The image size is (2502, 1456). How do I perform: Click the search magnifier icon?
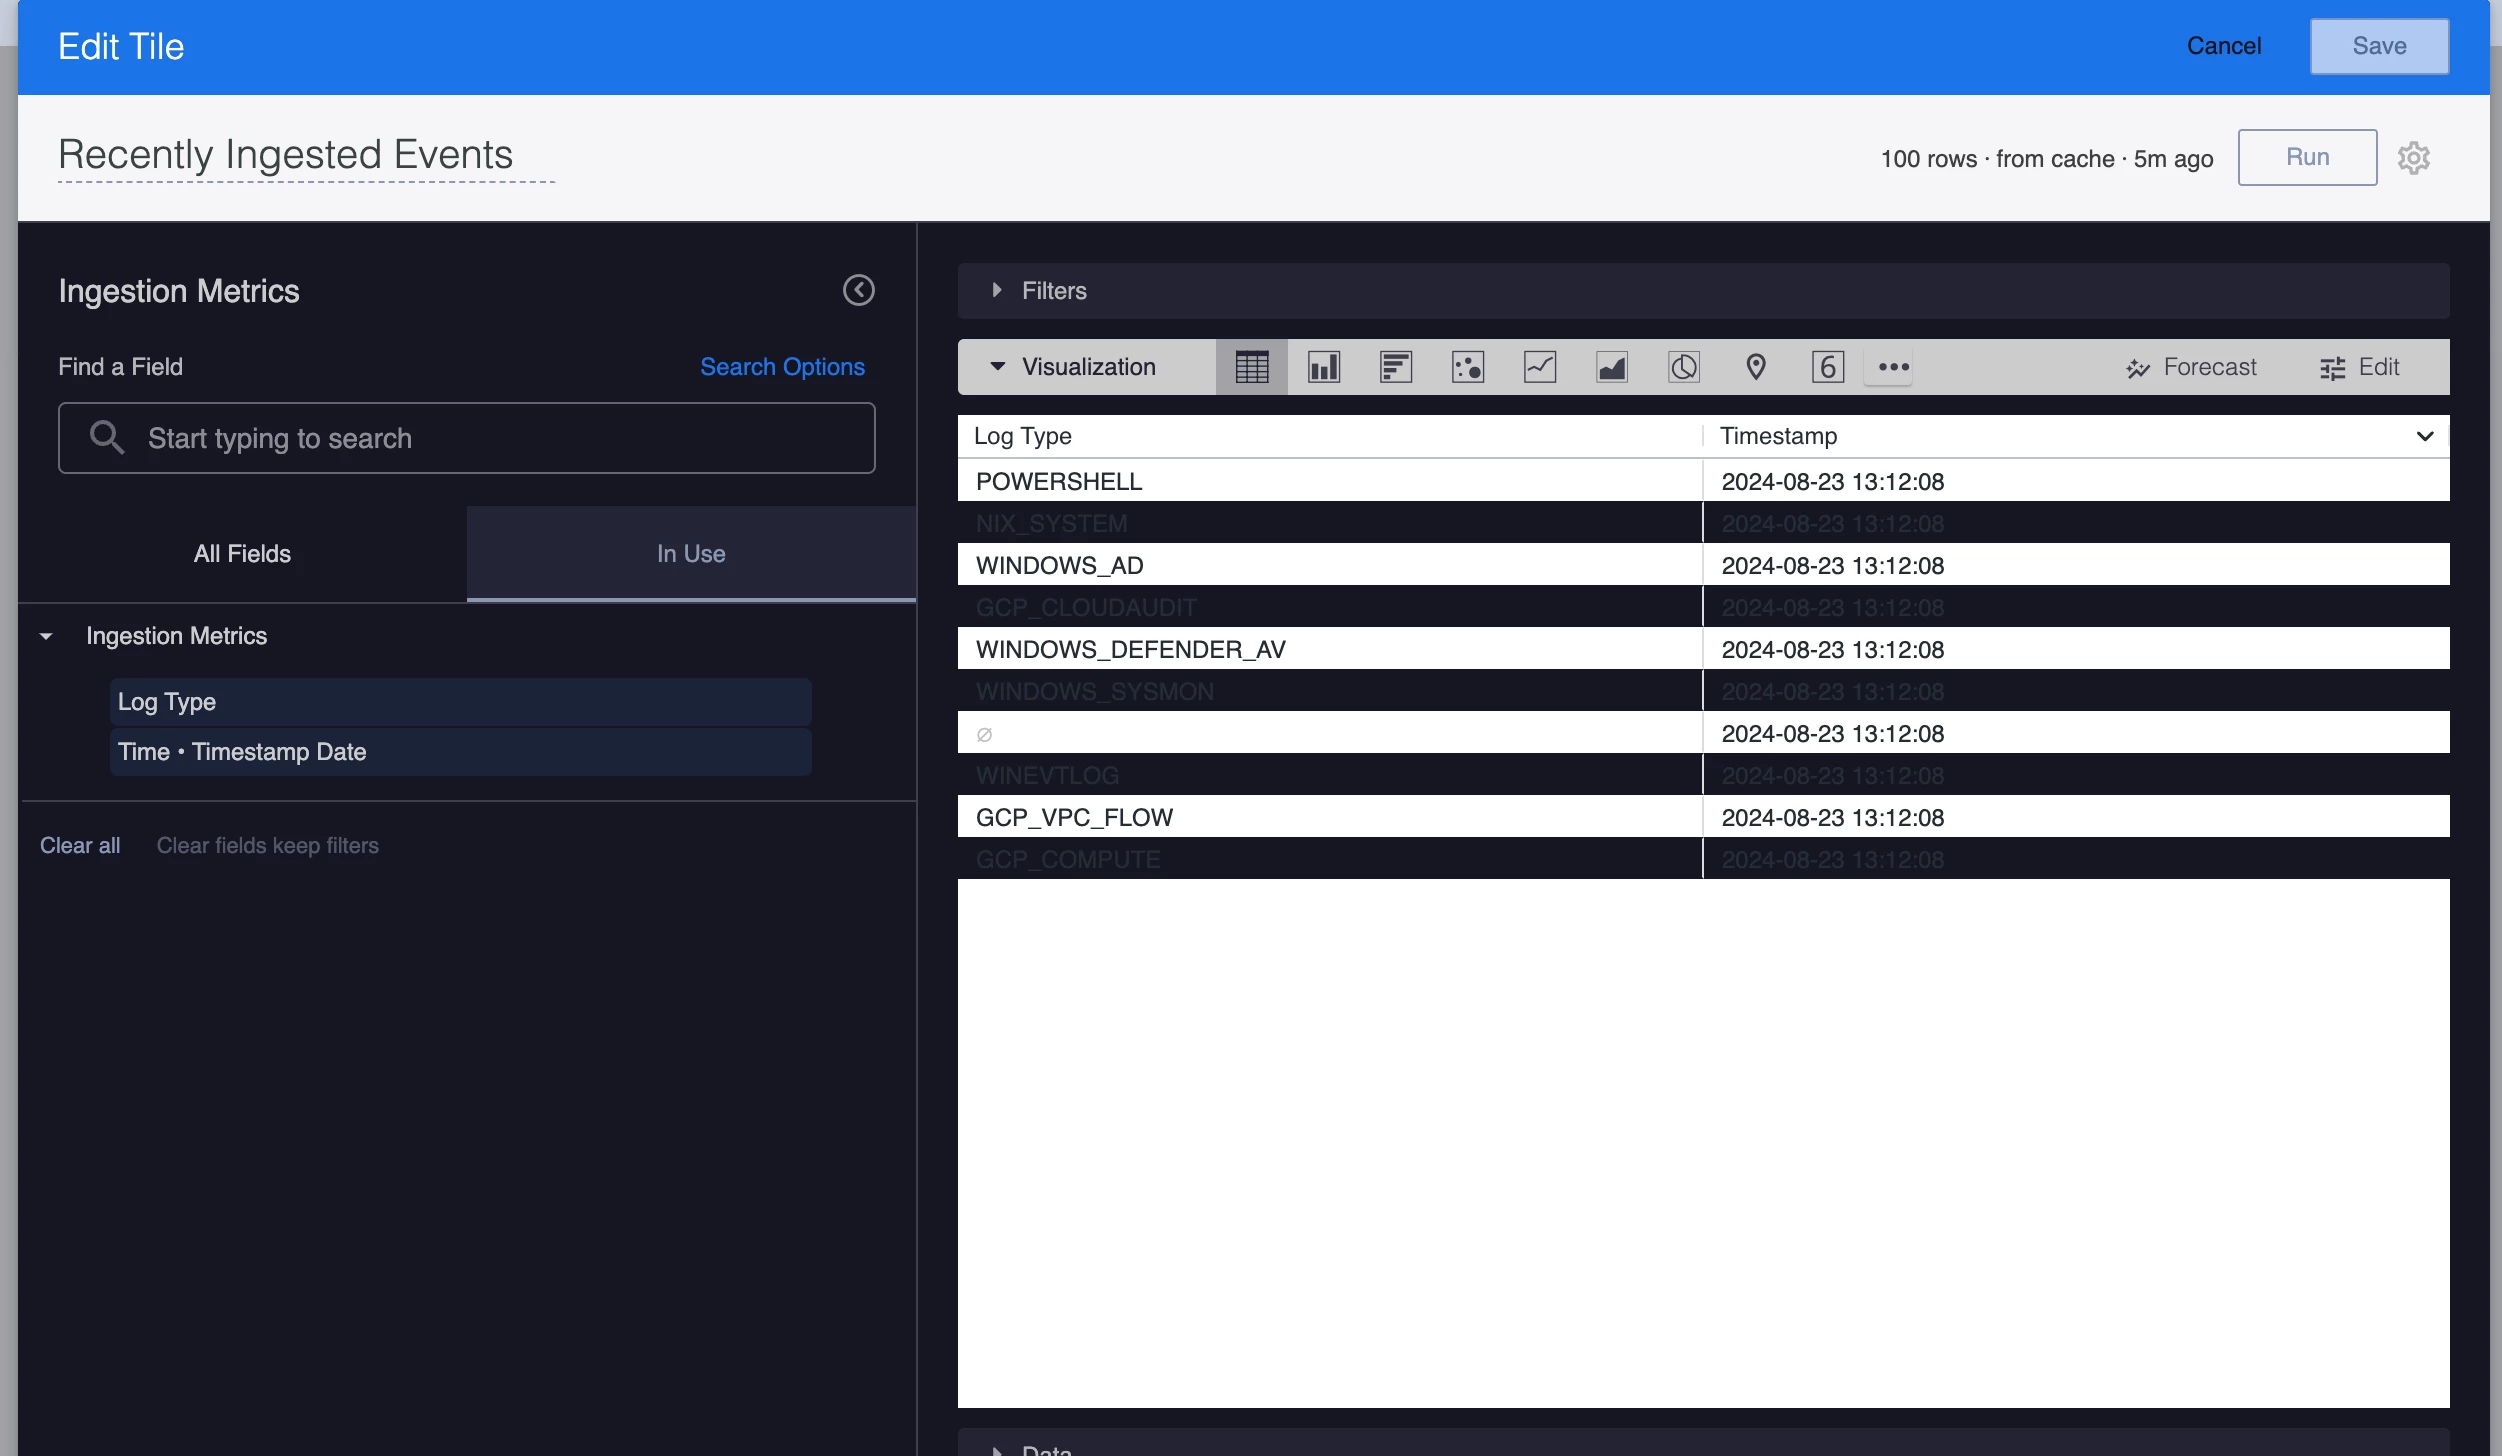pyautogui.click(x=106, y=437)
